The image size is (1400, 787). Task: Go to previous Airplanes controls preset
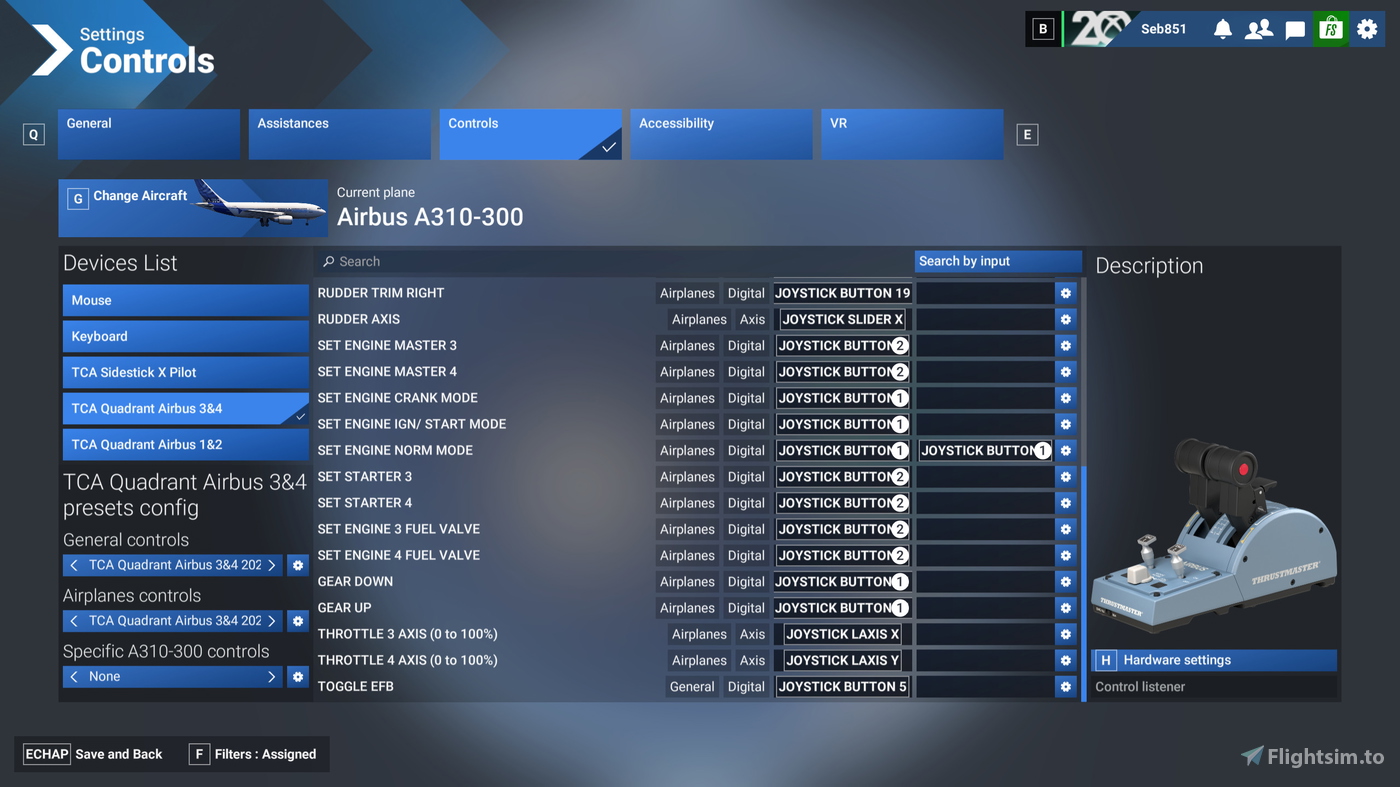[x=74, y=620]
